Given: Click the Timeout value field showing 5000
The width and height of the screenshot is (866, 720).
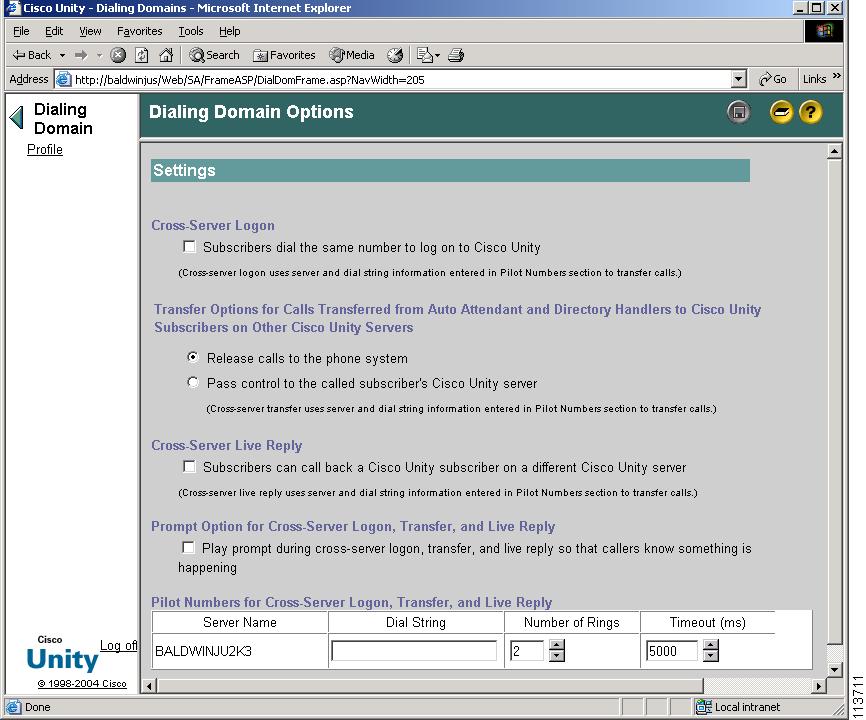Looking at the screenshot, I should coord(672,650).
